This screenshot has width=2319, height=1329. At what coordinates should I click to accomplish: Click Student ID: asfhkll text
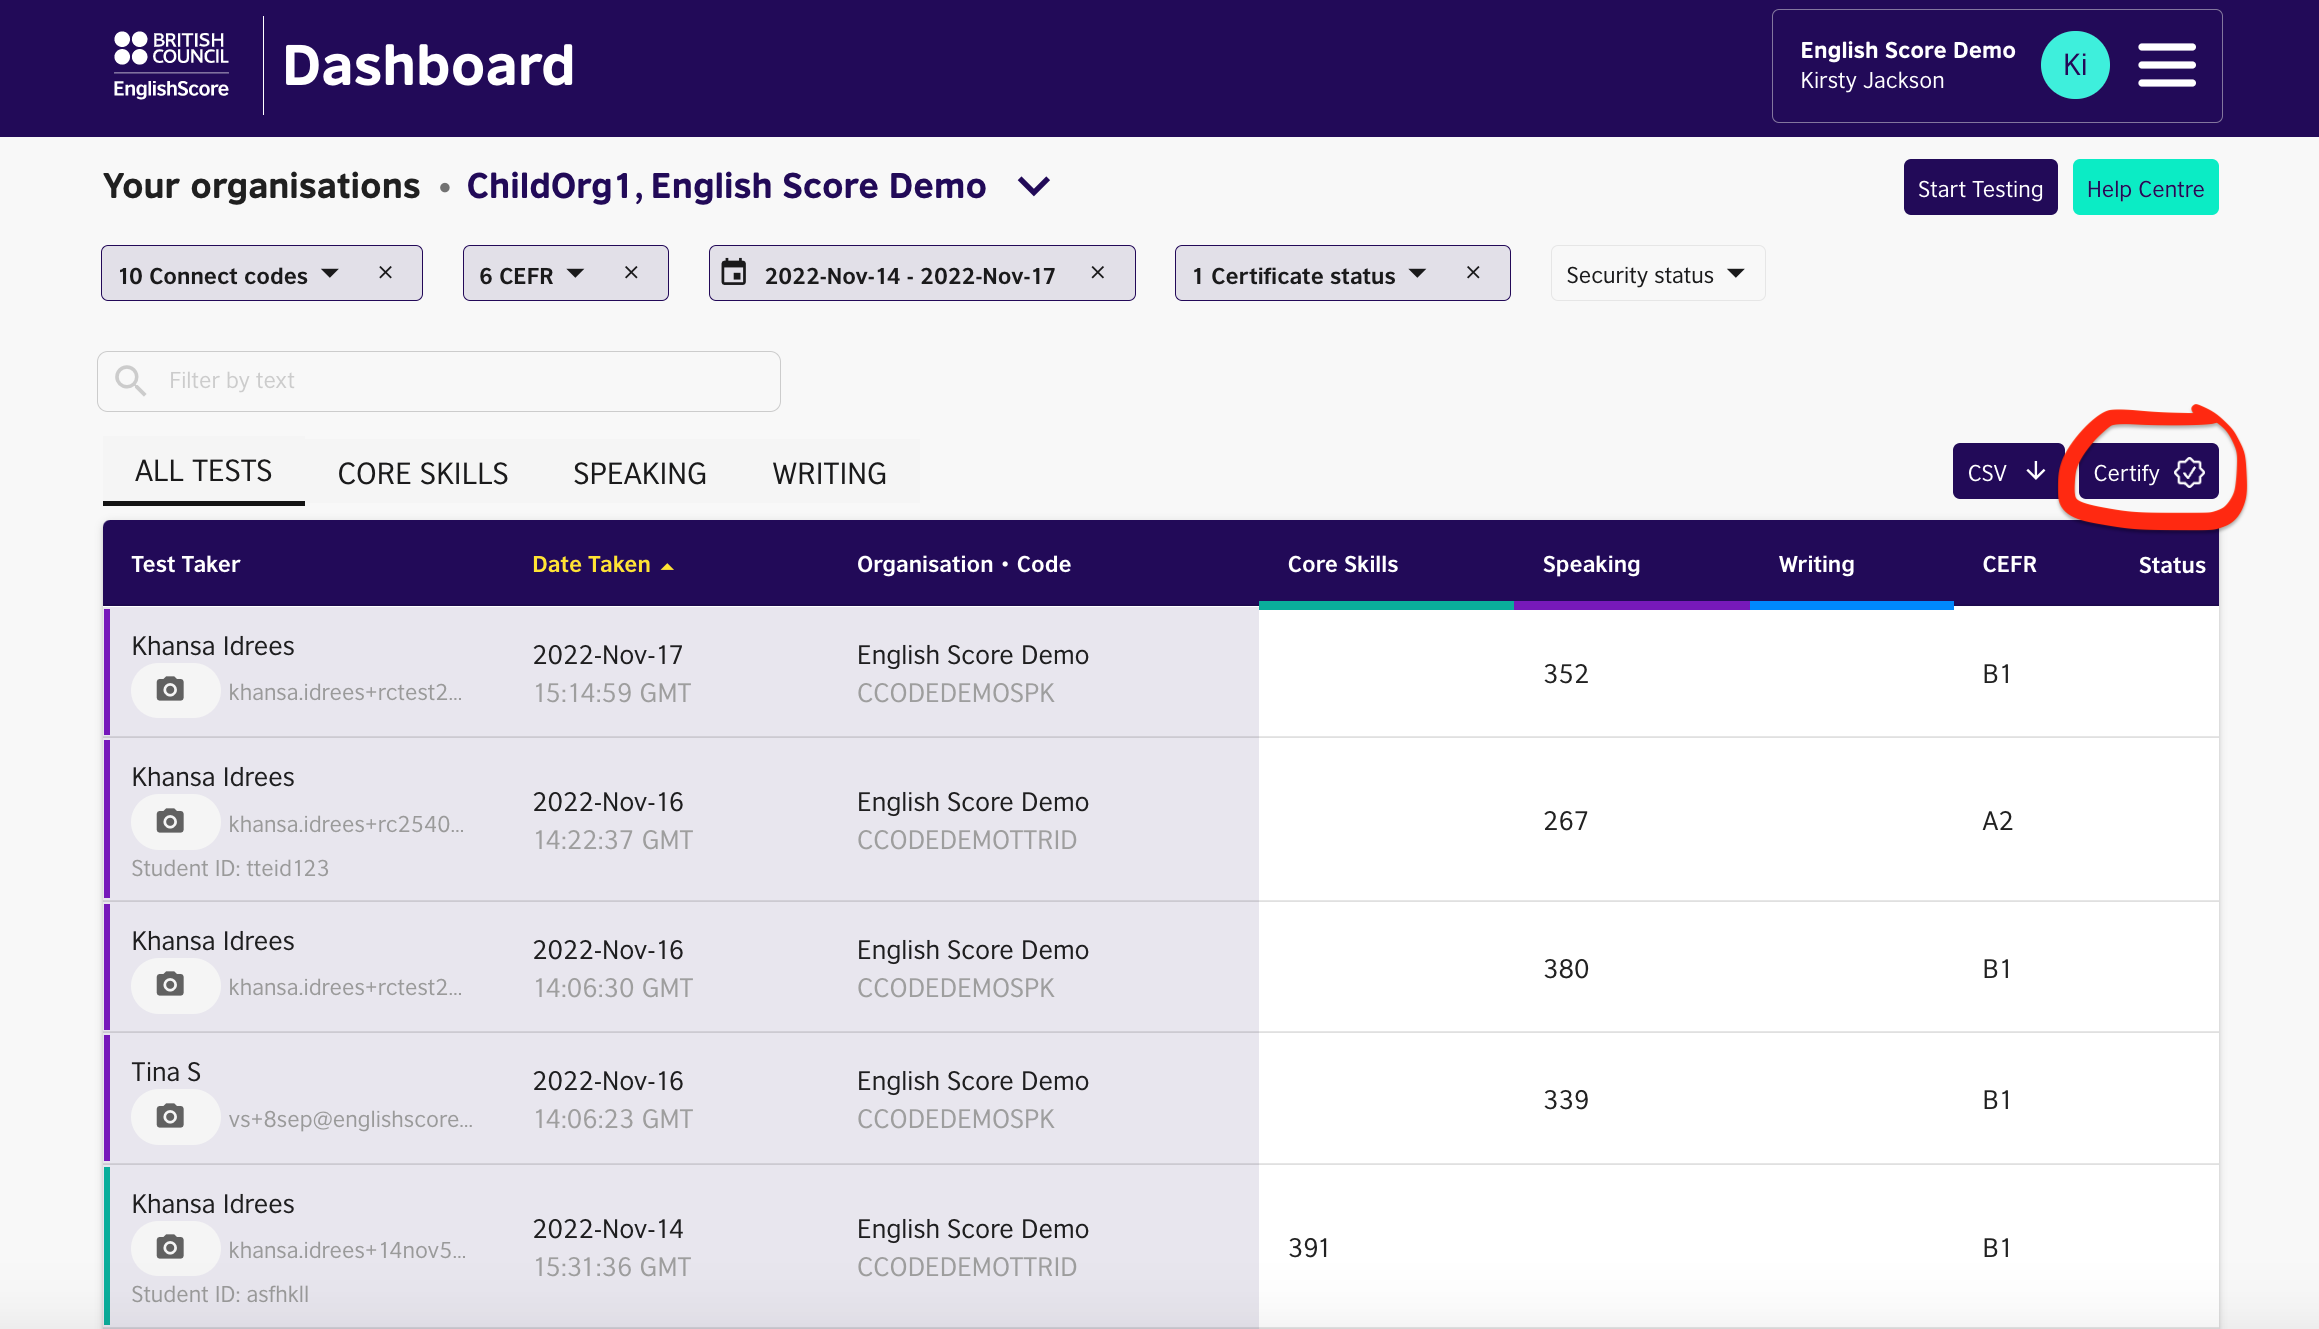220,1294
